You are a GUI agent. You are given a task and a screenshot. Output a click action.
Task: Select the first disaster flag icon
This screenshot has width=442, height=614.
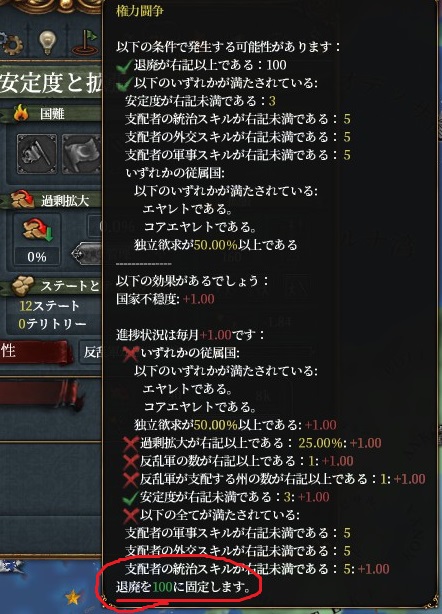pyautogui.click(x=37, y=154)
